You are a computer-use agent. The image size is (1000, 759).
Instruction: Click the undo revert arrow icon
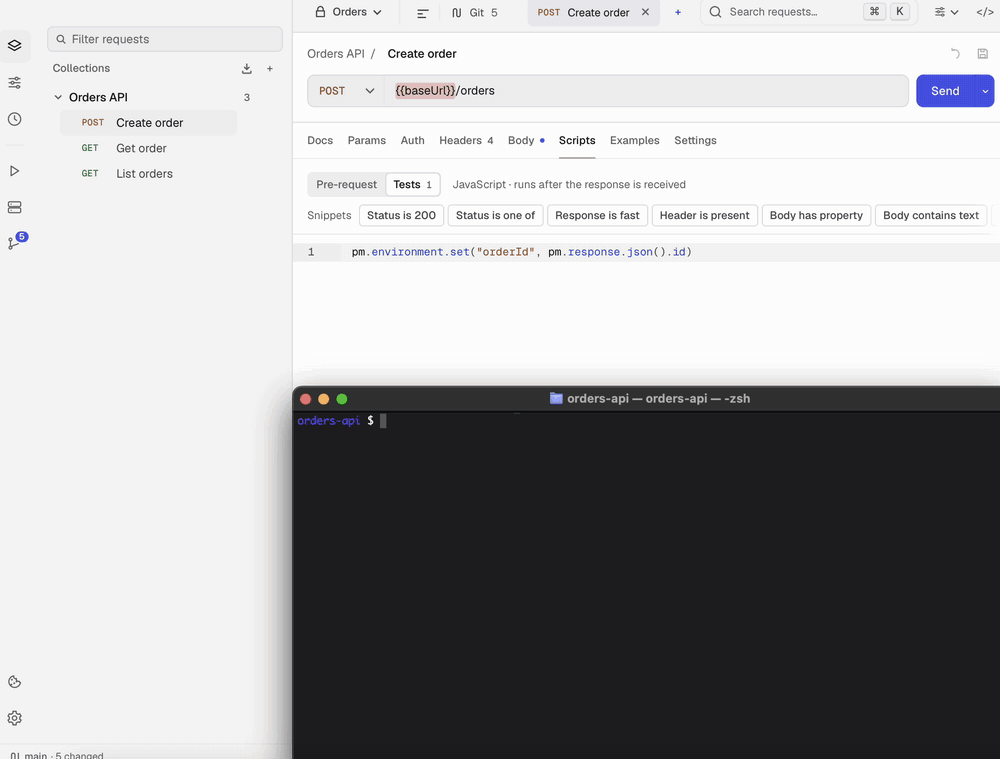(x=955, y=54)
